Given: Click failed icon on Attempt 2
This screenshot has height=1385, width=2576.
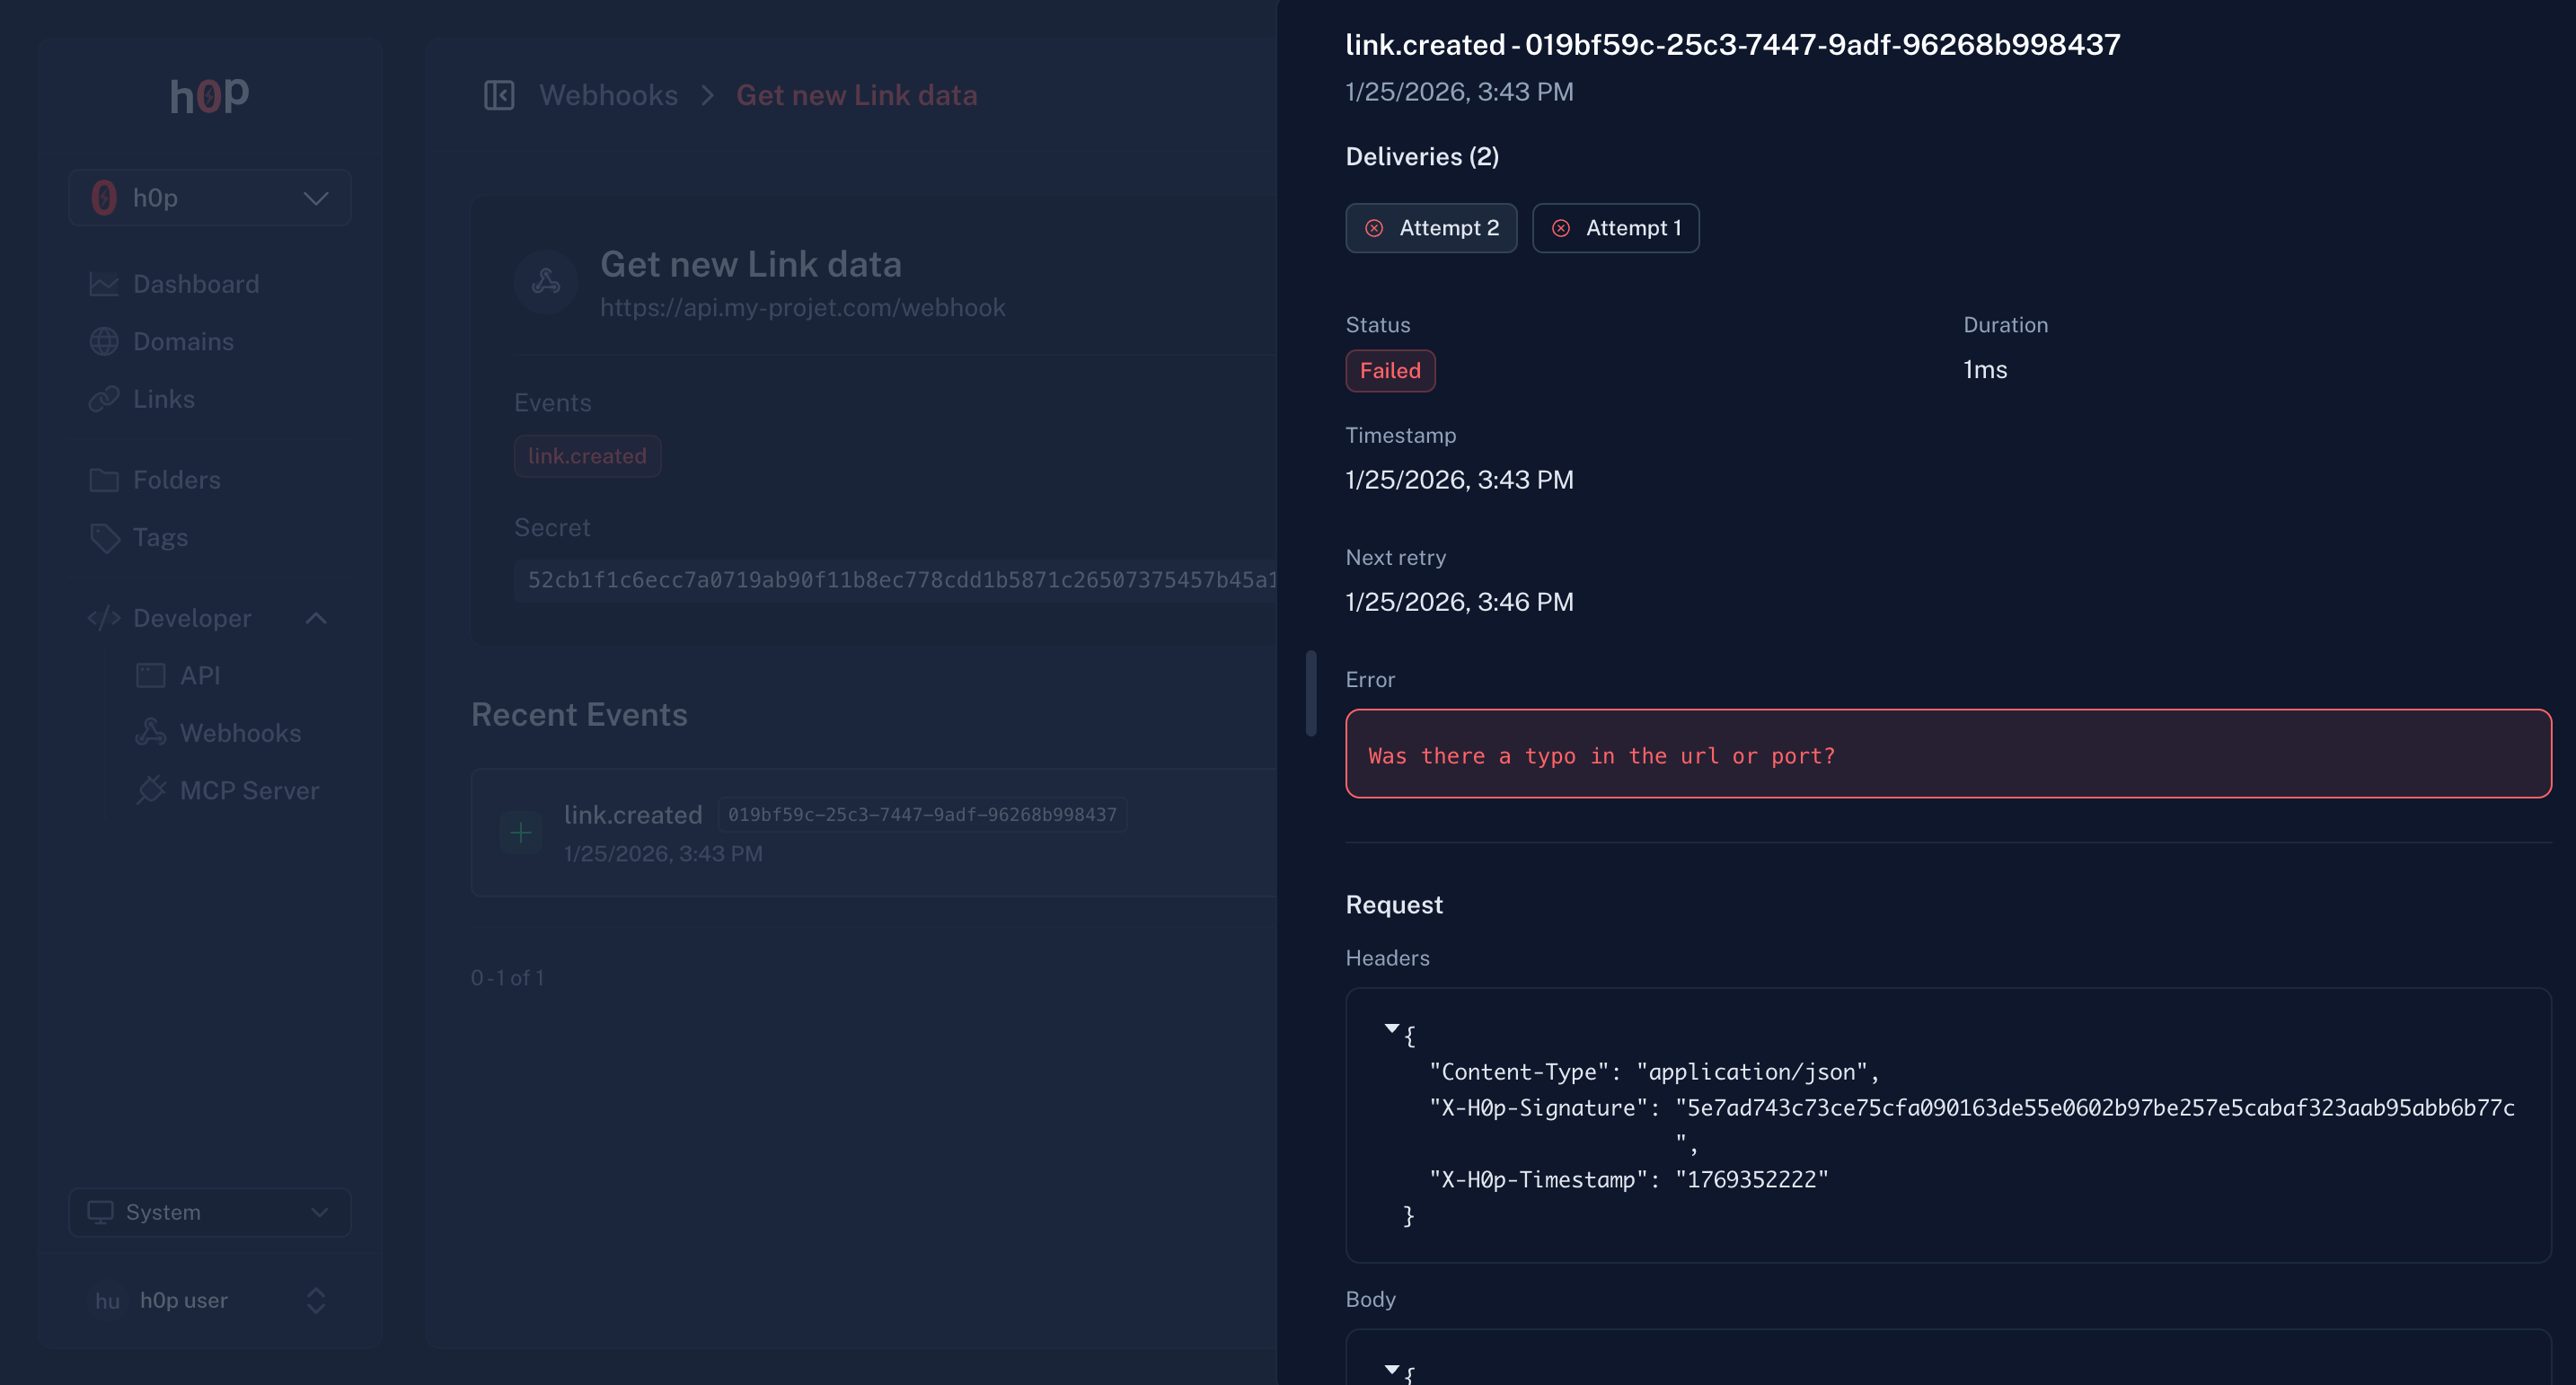Looking at the screenshot, I should [1374, 228].
